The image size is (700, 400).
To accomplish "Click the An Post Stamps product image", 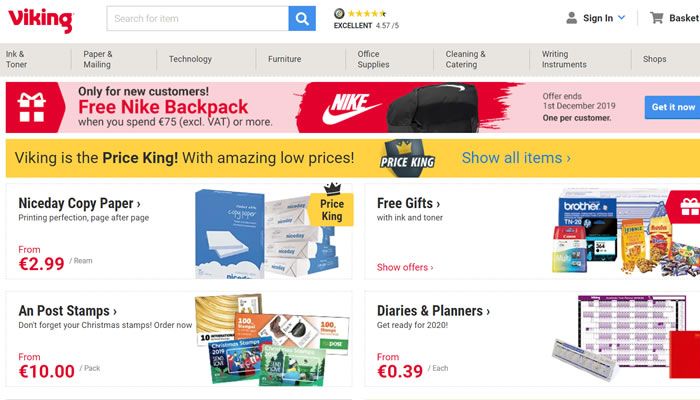I will (x=273, y=339).
